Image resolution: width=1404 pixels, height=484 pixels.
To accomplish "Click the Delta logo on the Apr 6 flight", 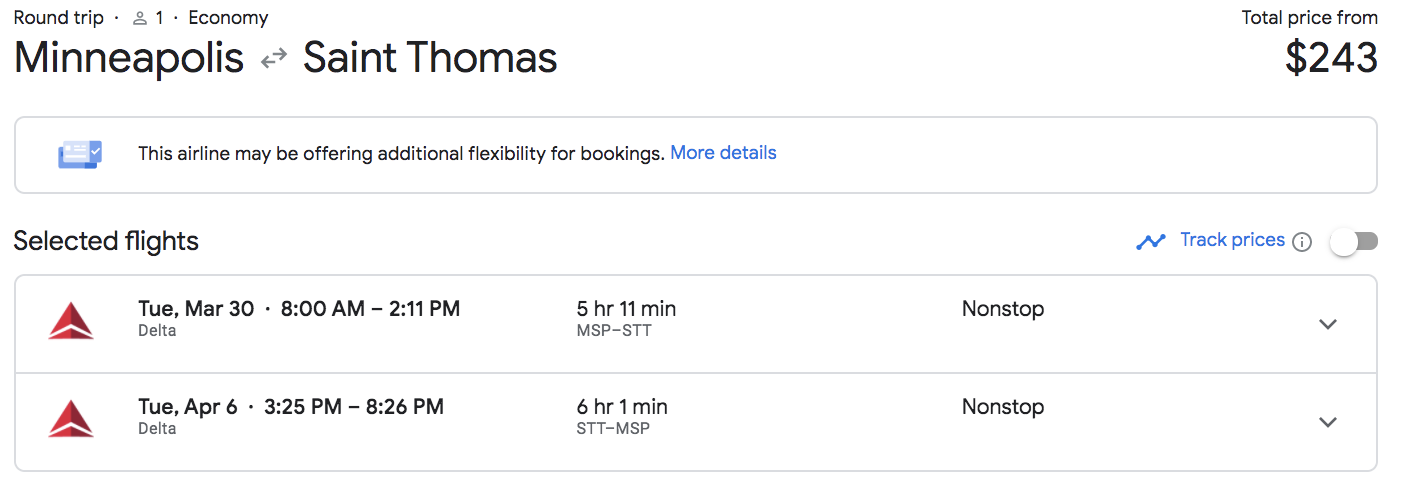I will tap(71, 419).
